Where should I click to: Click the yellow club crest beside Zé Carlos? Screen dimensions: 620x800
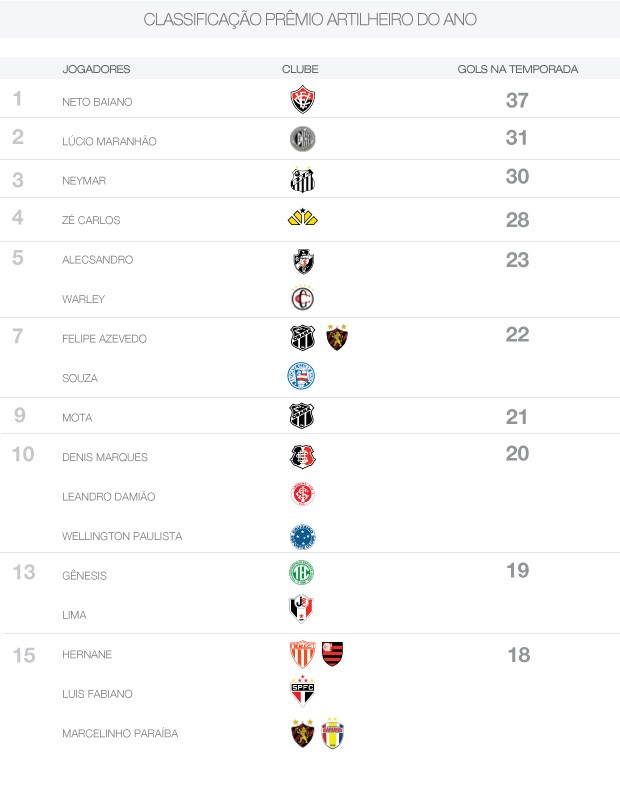coord(302,218)
